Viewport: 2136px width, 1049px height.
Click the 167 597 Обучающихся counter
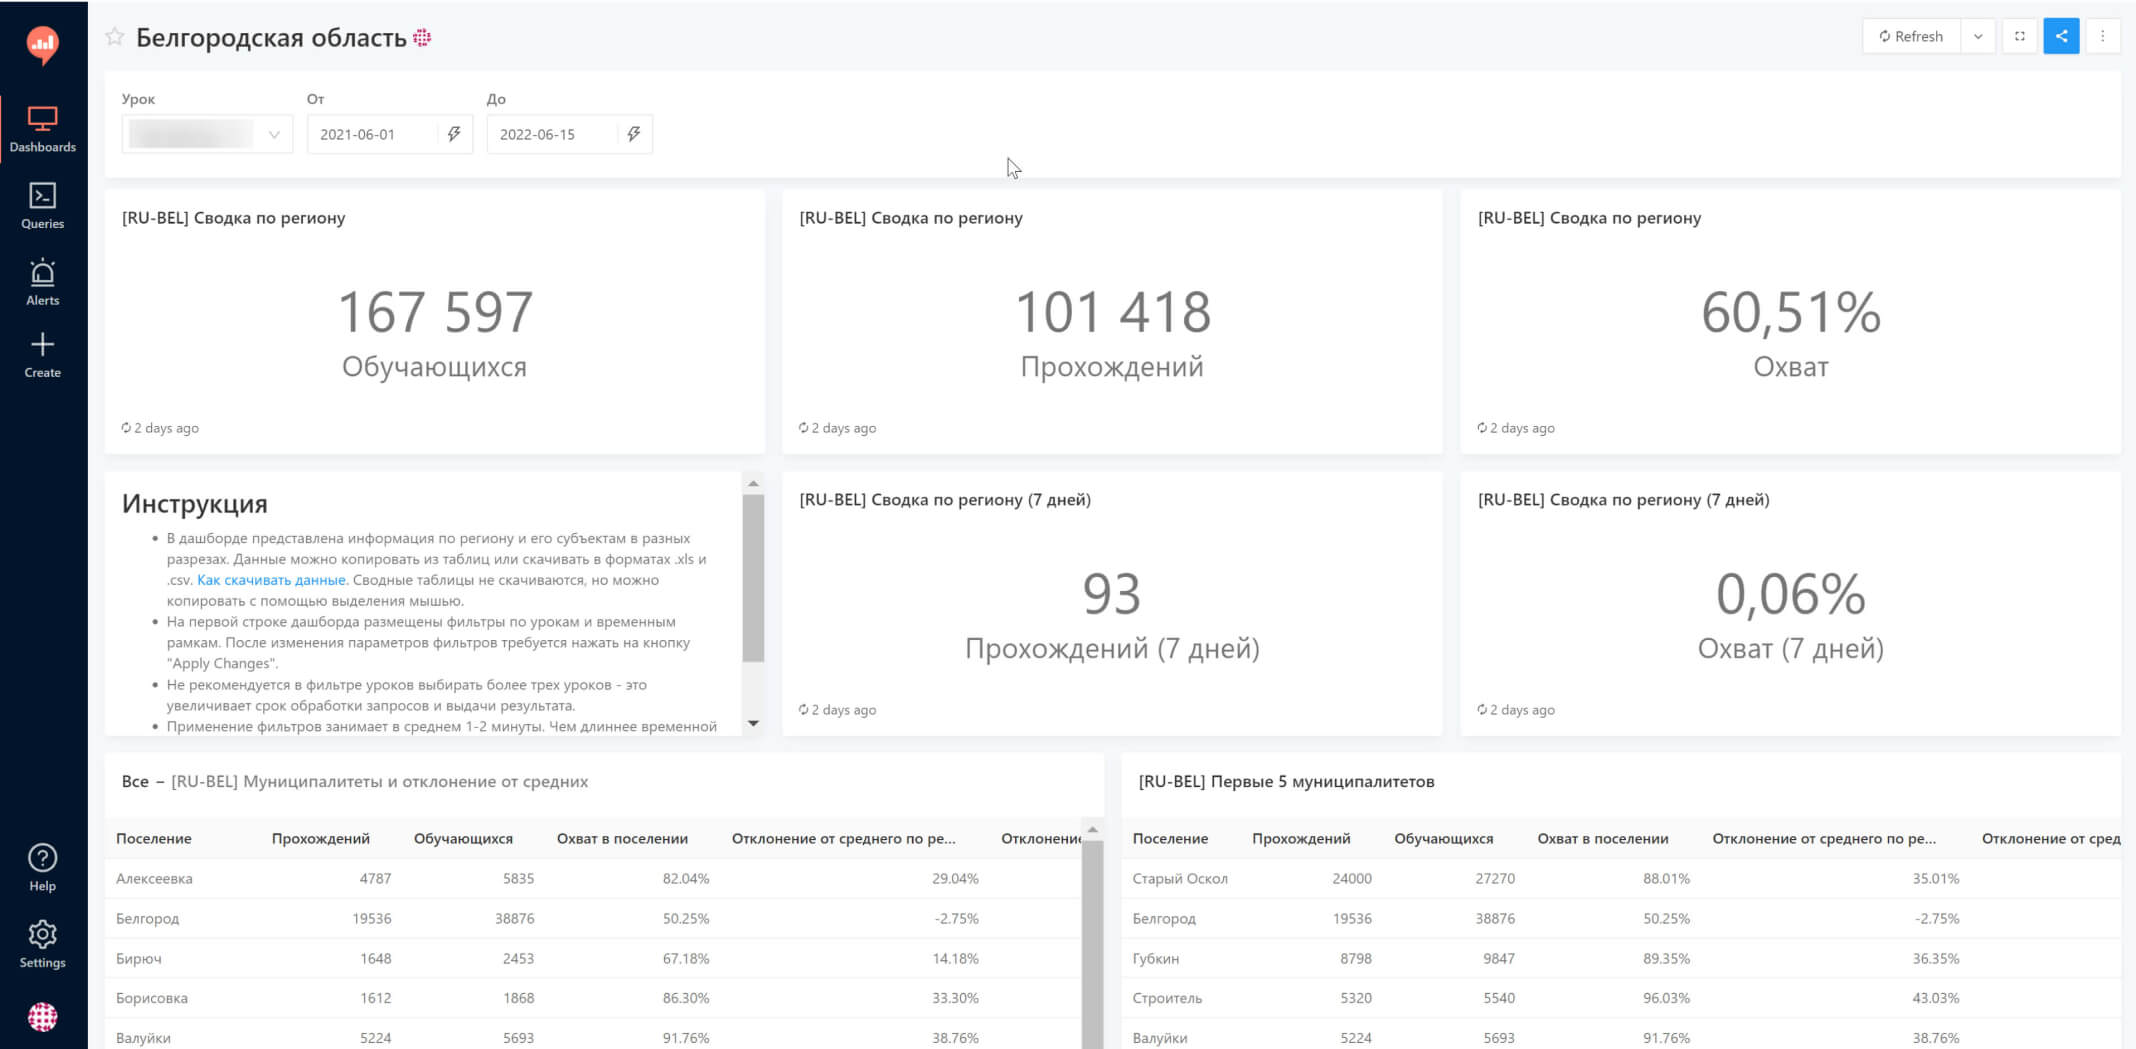coord(435,333)
